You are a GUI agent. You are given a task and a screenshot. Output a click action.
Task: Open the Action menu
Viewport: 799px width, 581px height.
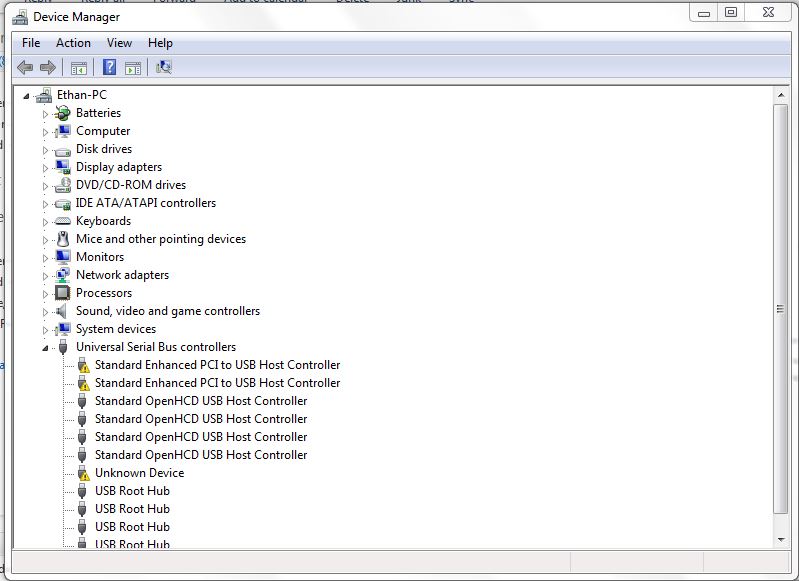pos(73,43)
